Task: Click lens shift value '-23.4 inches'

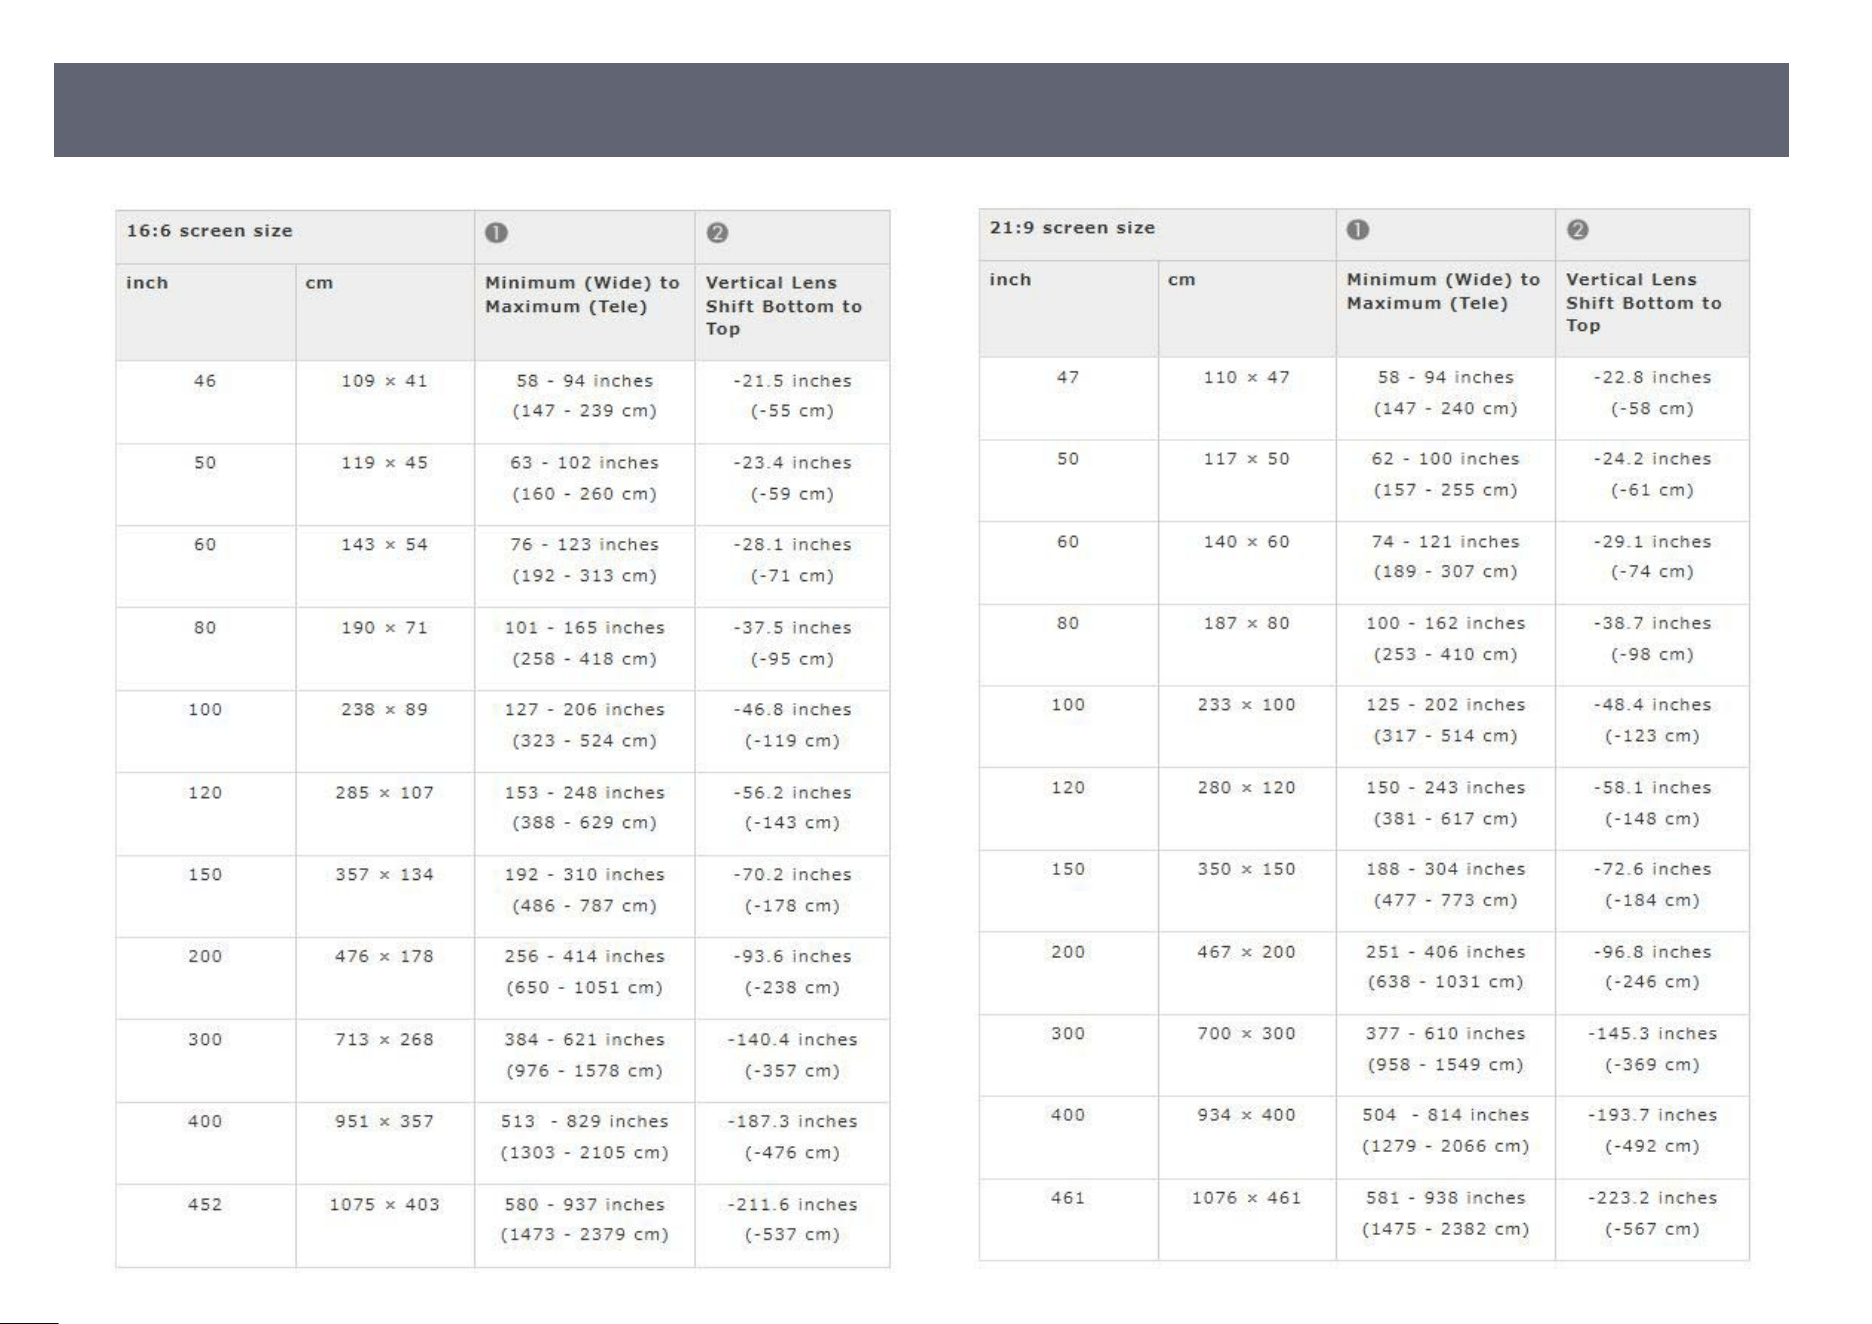Action: pos(792,463)
